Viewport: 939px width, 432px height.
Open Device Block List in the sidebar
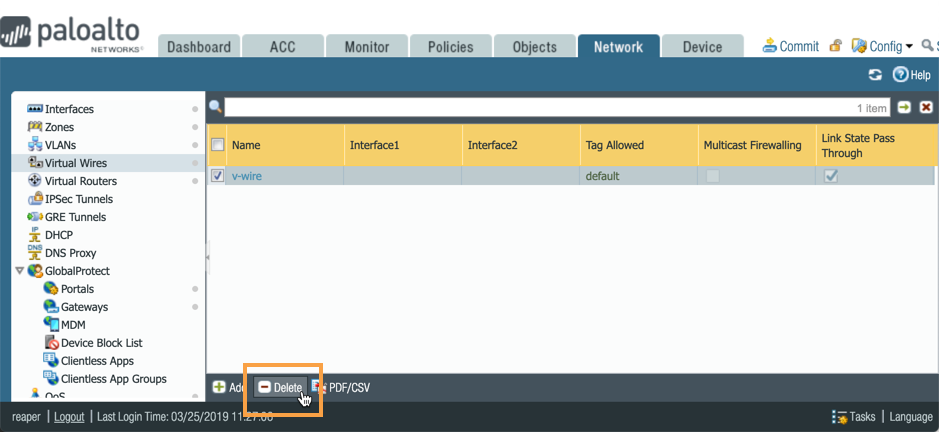coord(102,343)
